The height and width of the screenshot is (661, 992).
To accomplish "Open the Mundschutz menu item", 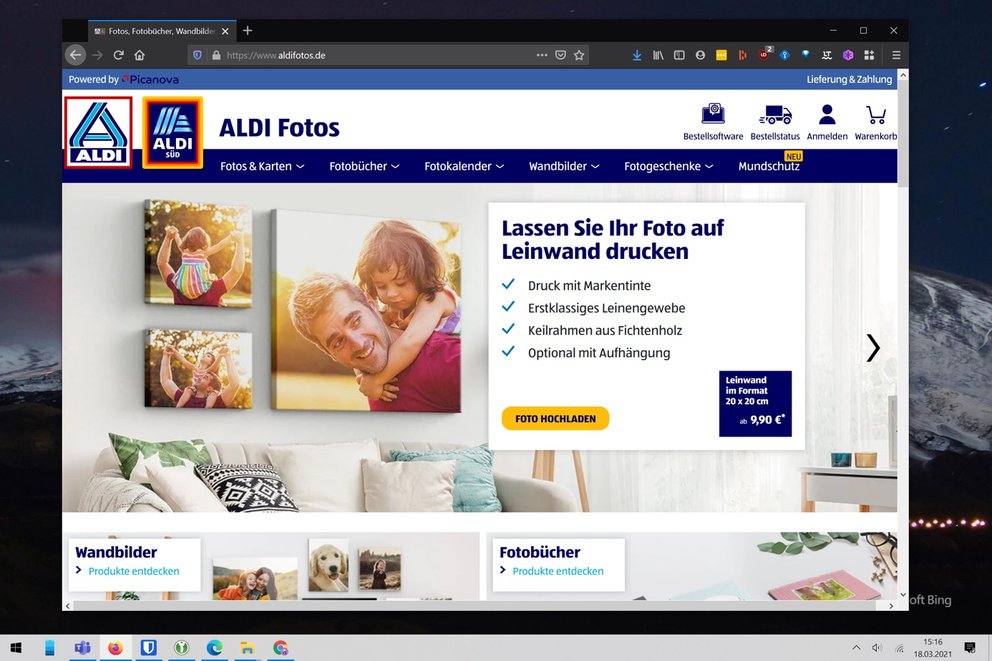I will pos(769,166).
